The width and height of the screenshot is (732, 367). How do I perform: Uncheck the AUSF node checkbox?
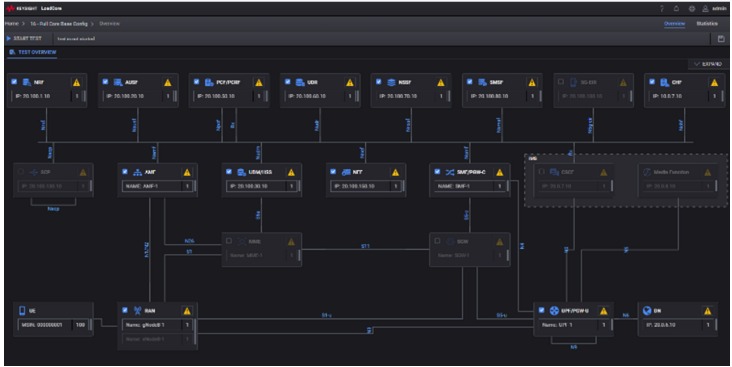coord(106,82)
